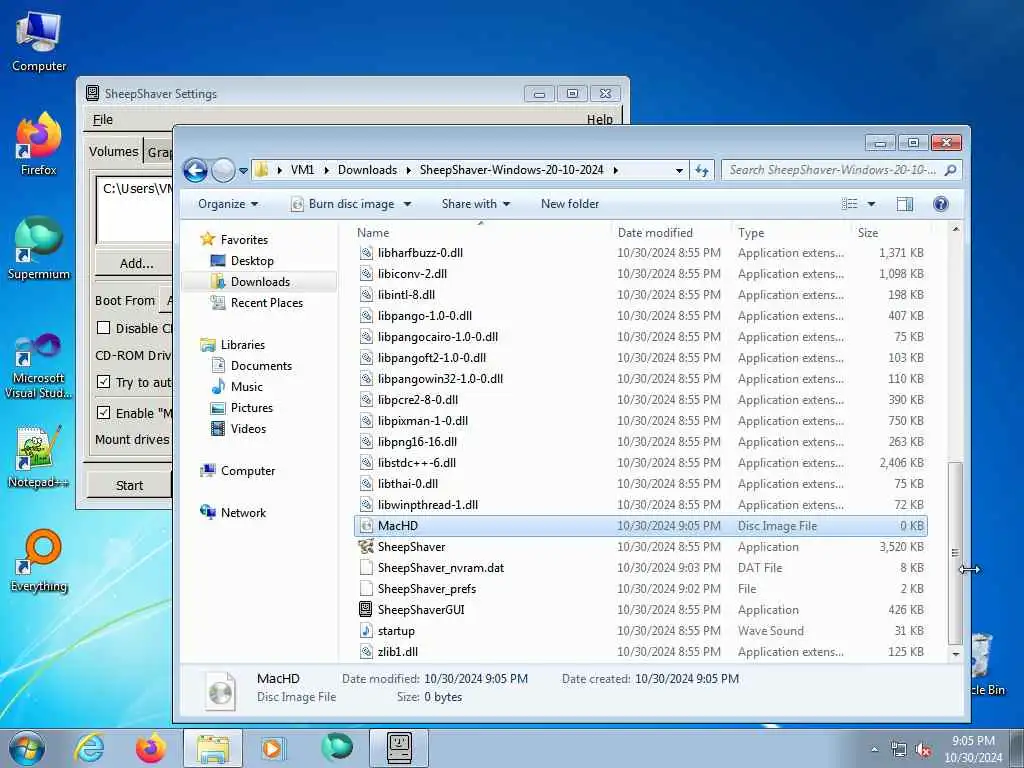The image size is (1024, 768).
Task: Open File menu in SheepShaver Settings
Action: coord(103,120)
